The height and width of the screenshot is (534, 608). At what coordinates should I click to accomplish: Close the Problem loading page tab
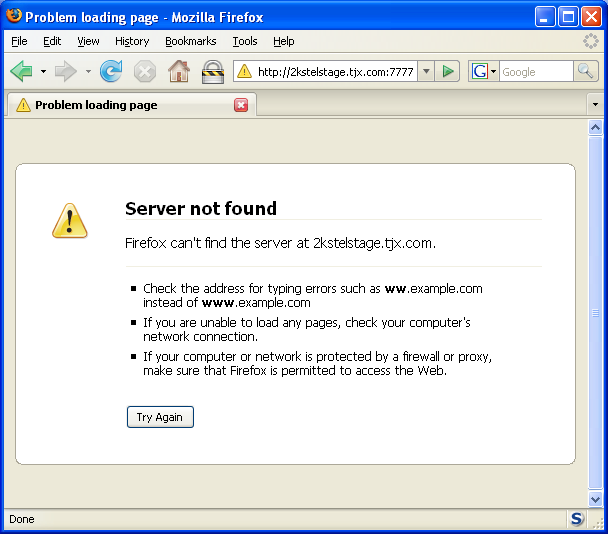click(x=241, y=105)
